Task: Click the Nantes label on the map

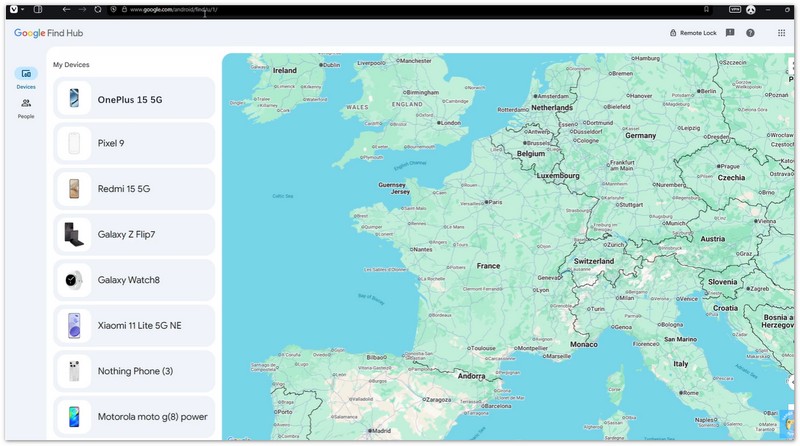Action: point(421,250)
